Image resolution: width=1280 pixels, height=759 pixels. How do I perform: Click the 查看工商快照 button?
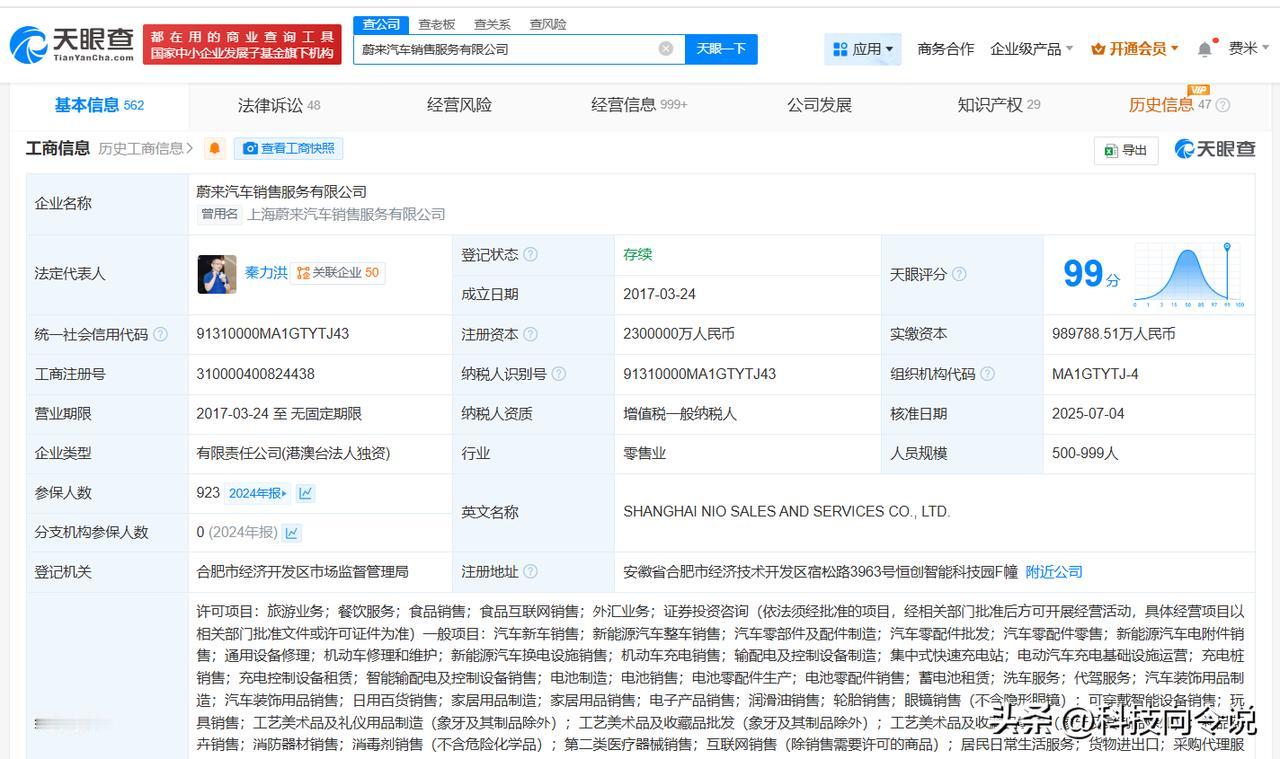[288, 149]
